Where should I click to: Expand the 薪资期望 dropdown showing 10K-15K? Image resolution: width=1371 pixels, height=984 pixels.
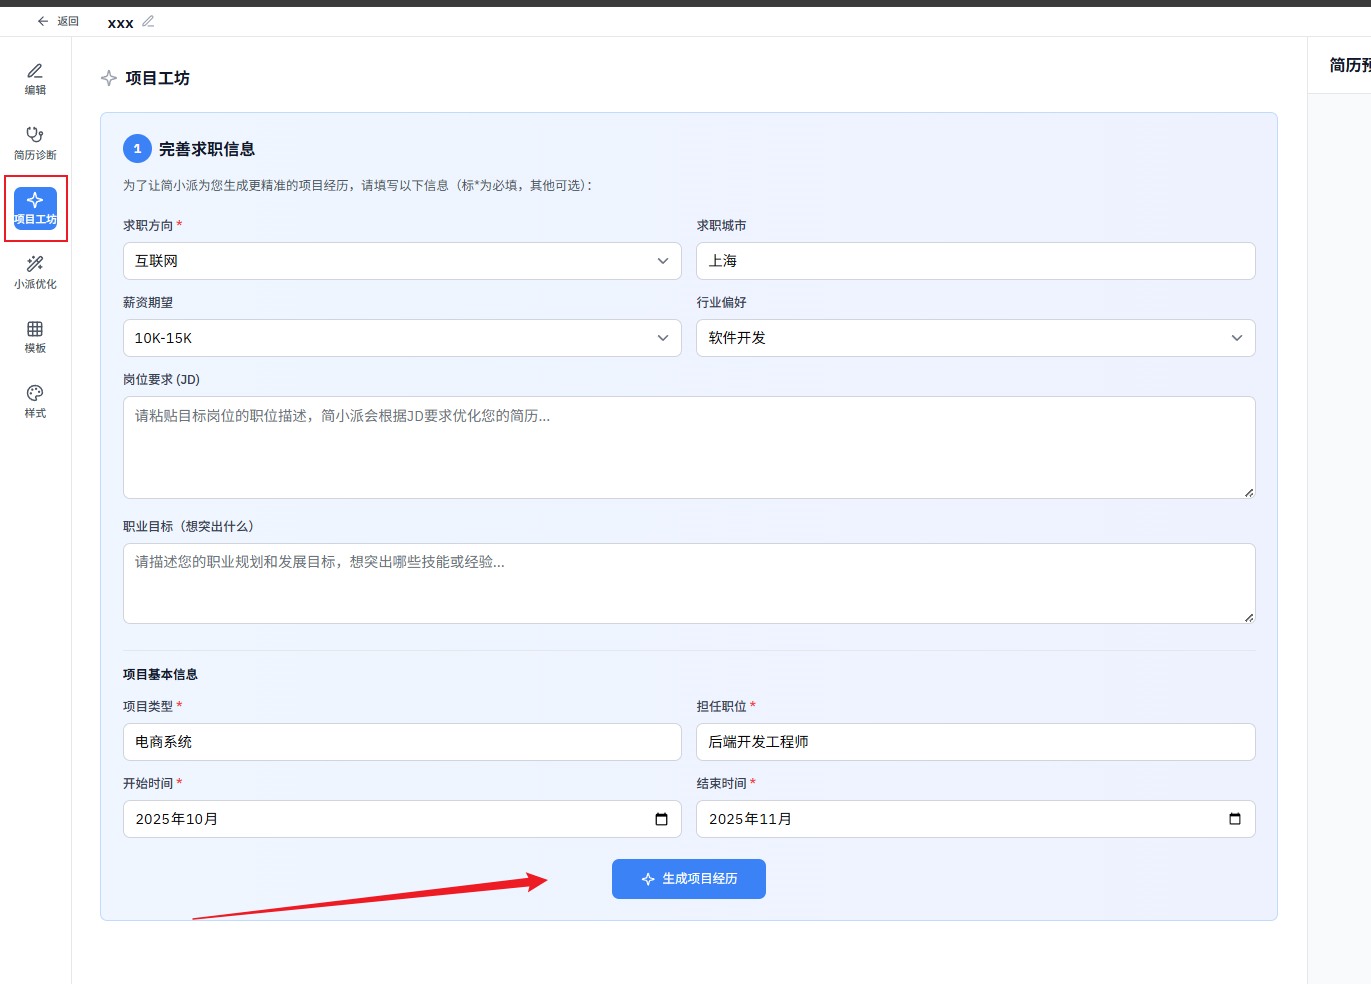point(402,338)
